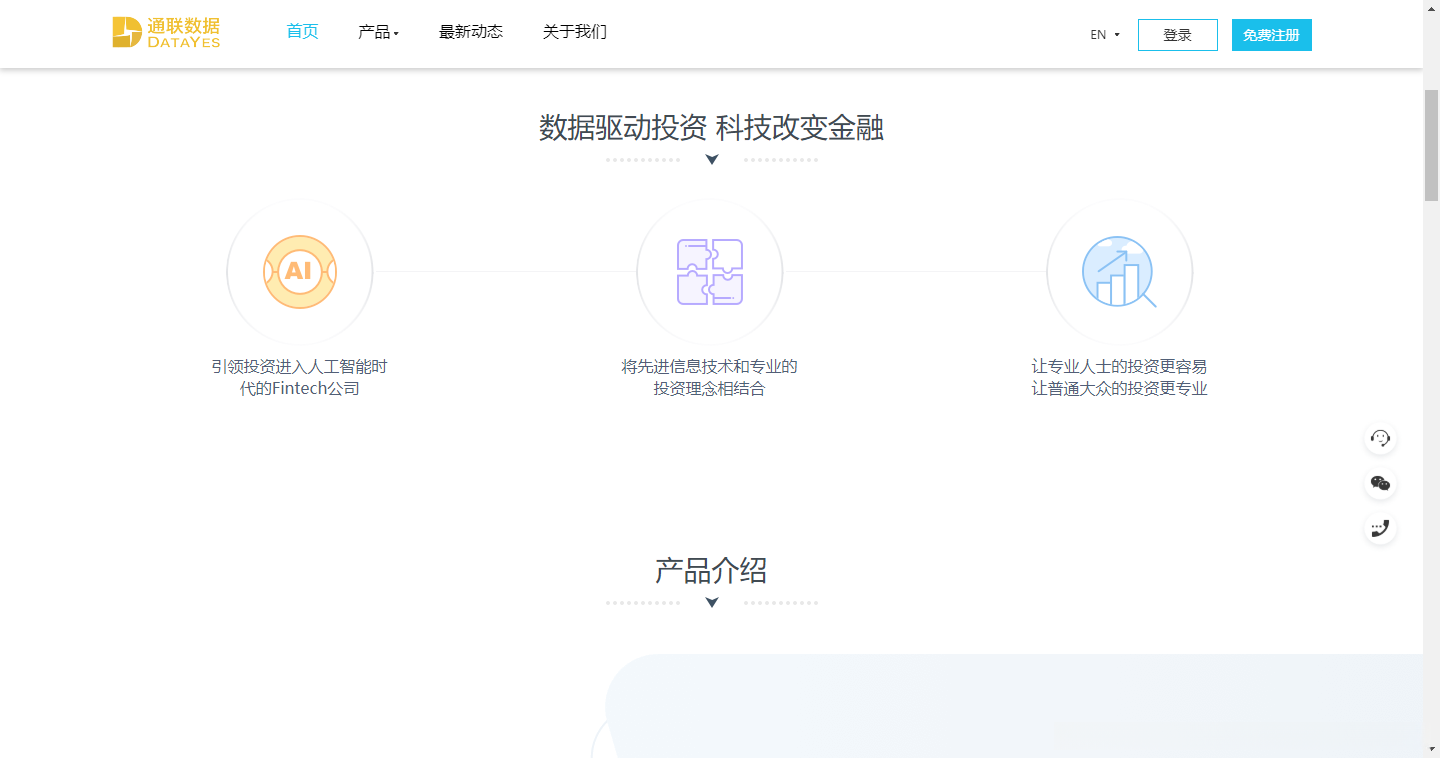Click the orange AI circle icon
The width and height of the screenshot is (1440, 758).
pos(299,271)
